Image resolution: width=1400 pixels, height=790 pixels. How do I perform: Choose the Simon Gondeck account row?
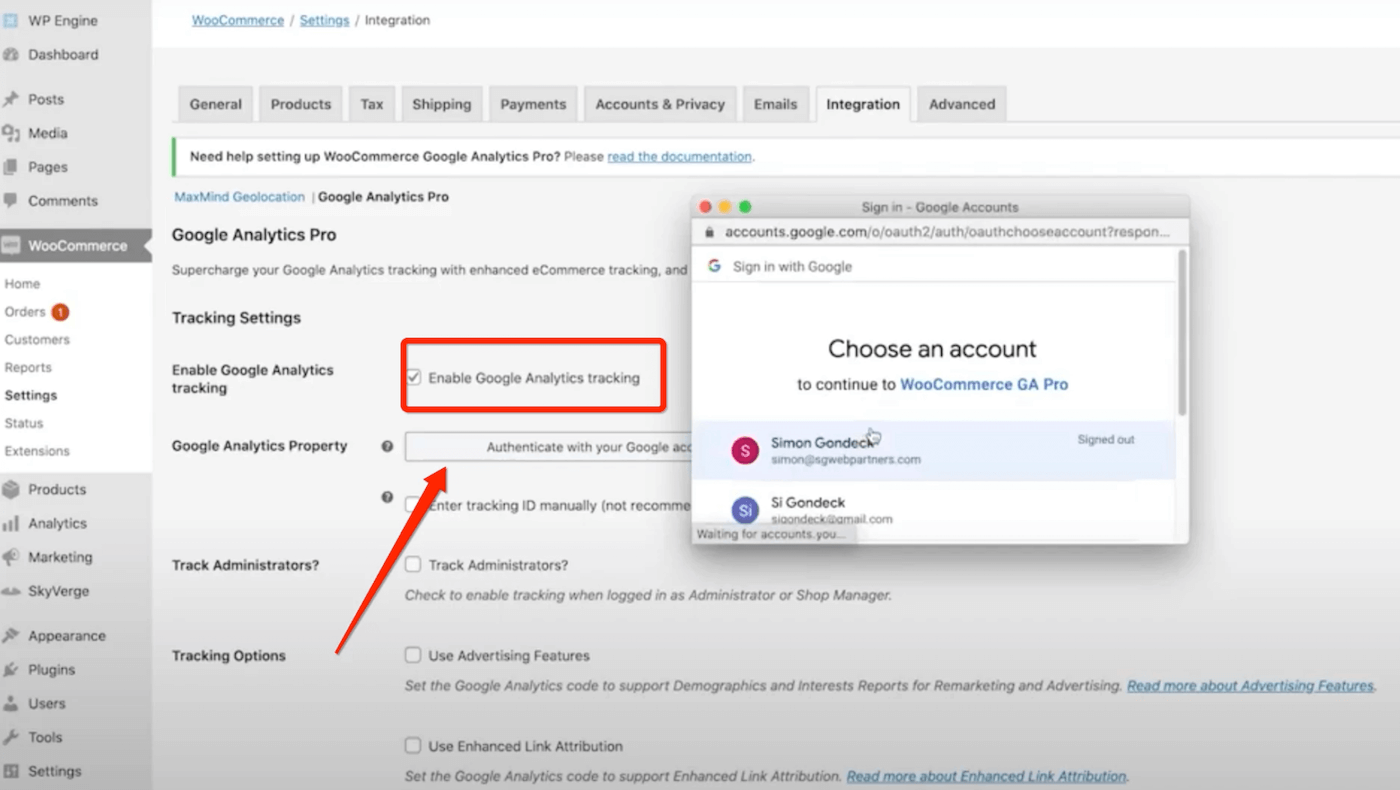point(933,450)
